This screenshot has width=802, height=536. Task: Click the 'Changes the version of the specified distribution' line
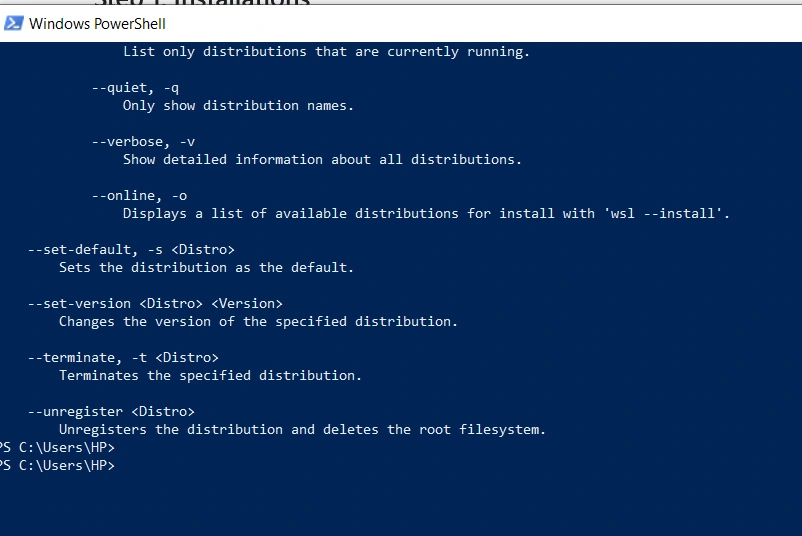pos(258,321)
